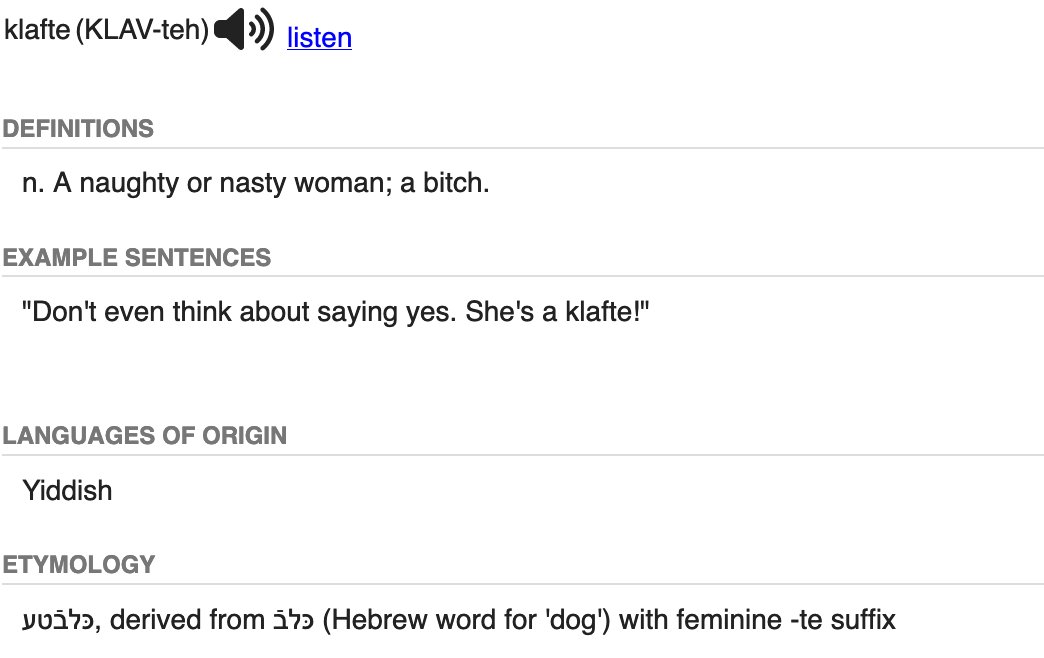Image resolution: width=1044 pixels, height=658 pixels.
Task: Select the example sentence about saying yes
Action: pyautogui.click(x=336, y=312)
